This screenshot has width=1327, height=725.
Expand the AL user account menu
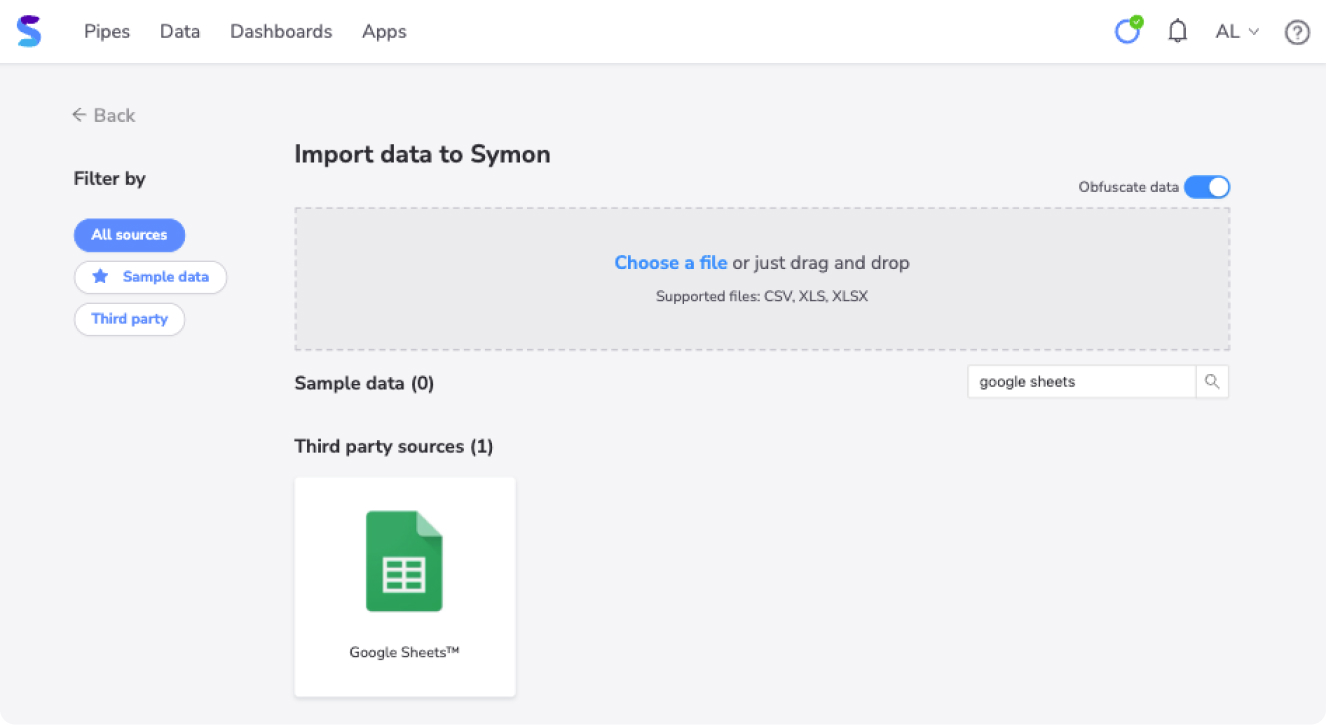(x=1237, y=32)
